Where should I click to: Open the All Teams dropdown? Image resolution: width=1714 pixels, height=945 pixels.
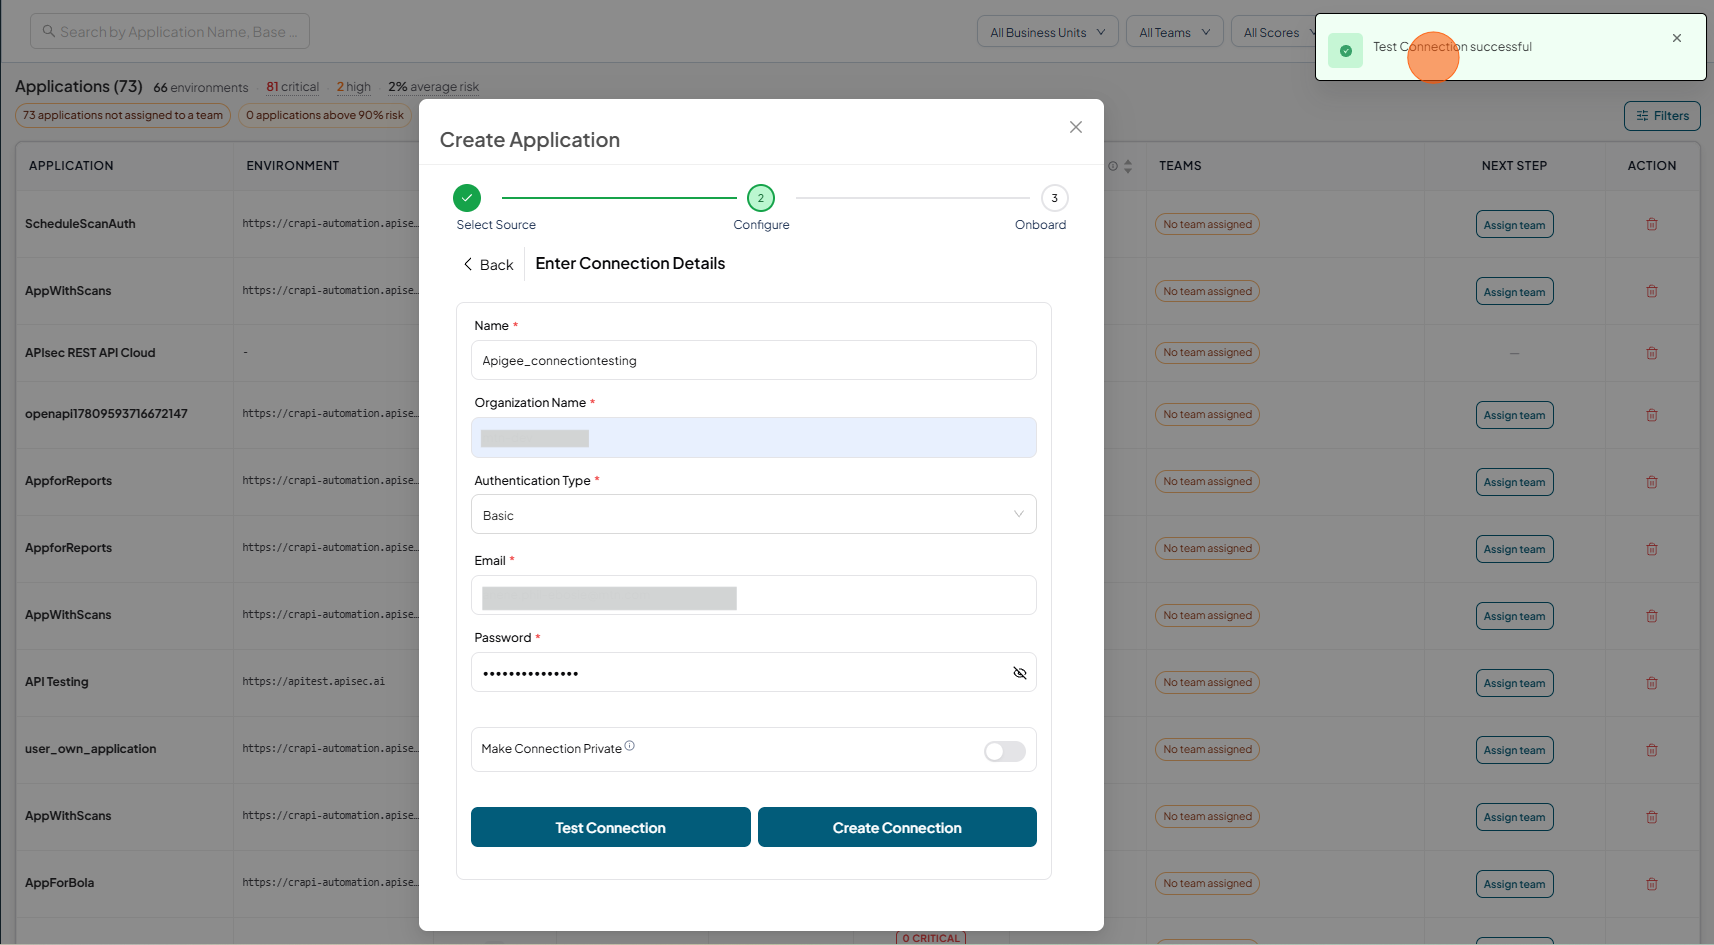(x=1174, y=32)
